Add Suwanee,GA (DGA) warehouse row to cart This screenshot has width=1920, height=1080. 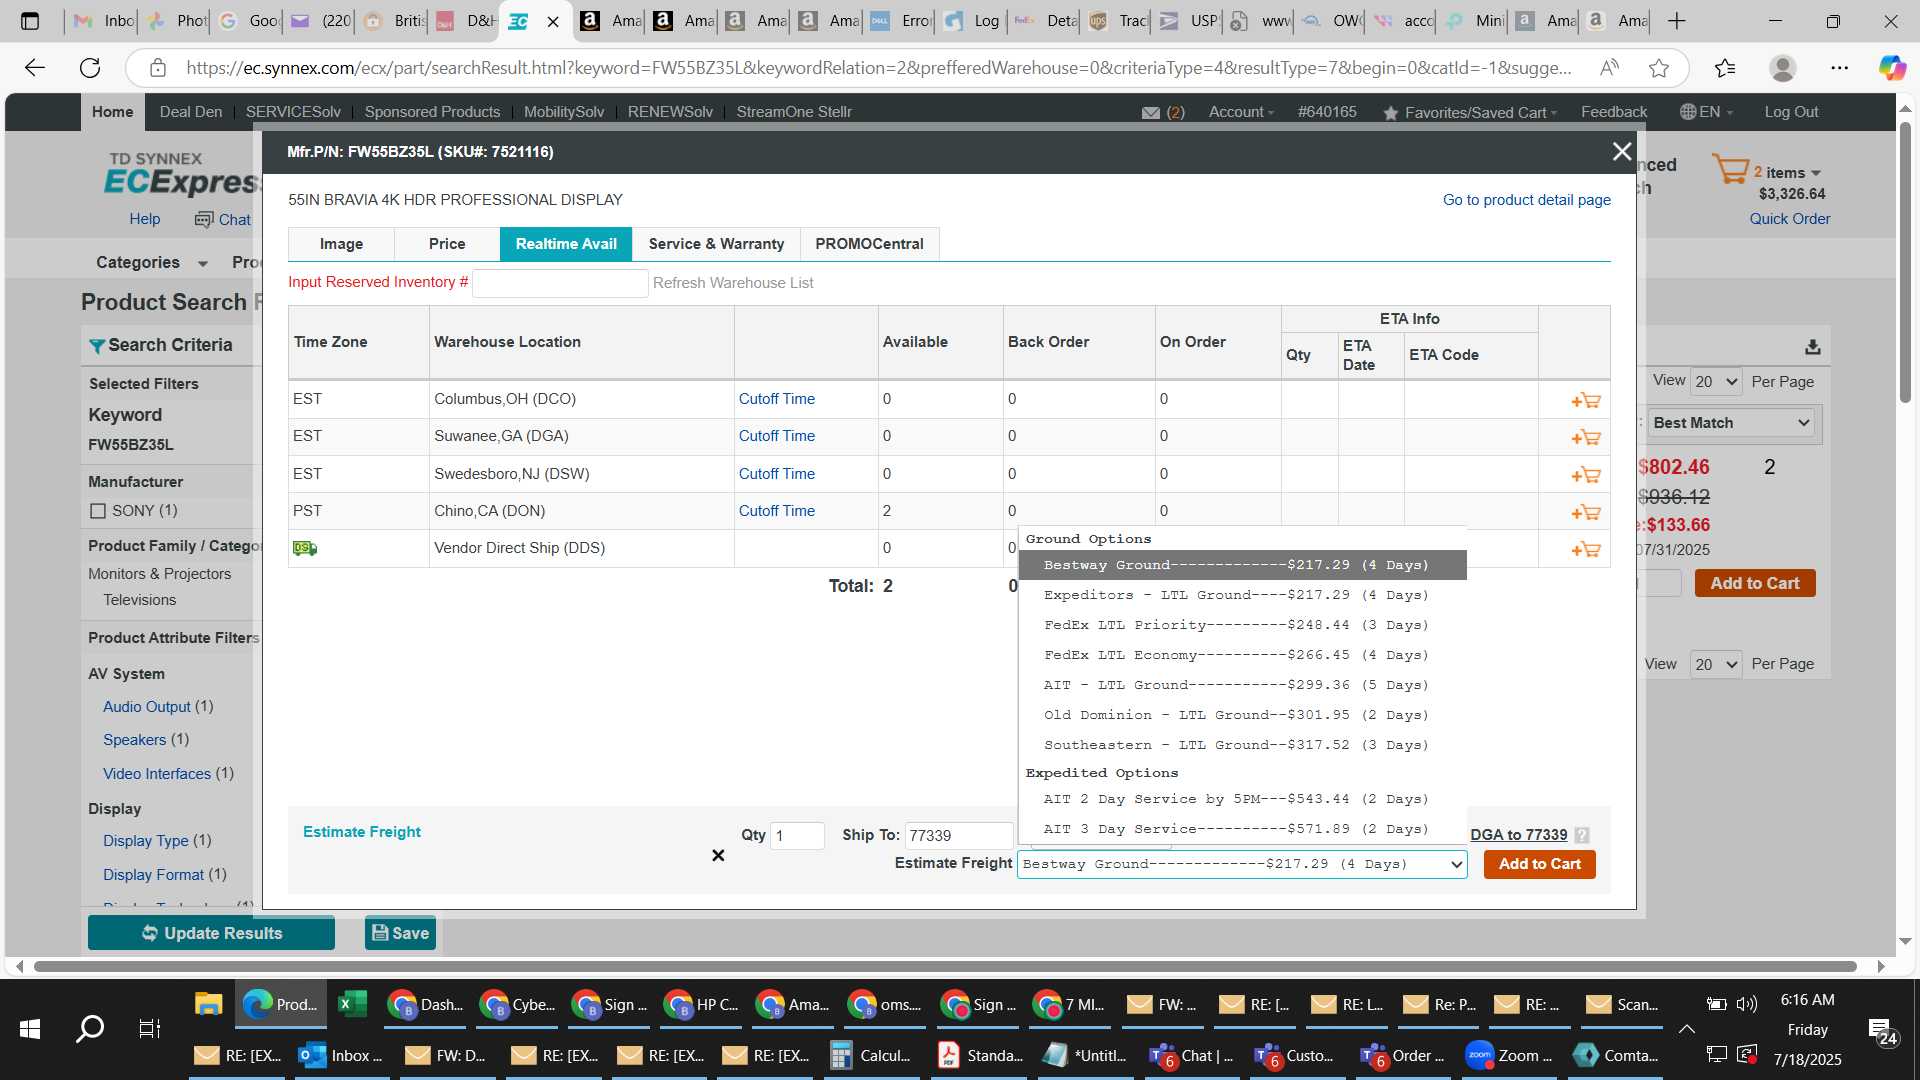click(x=1586, y=437)
